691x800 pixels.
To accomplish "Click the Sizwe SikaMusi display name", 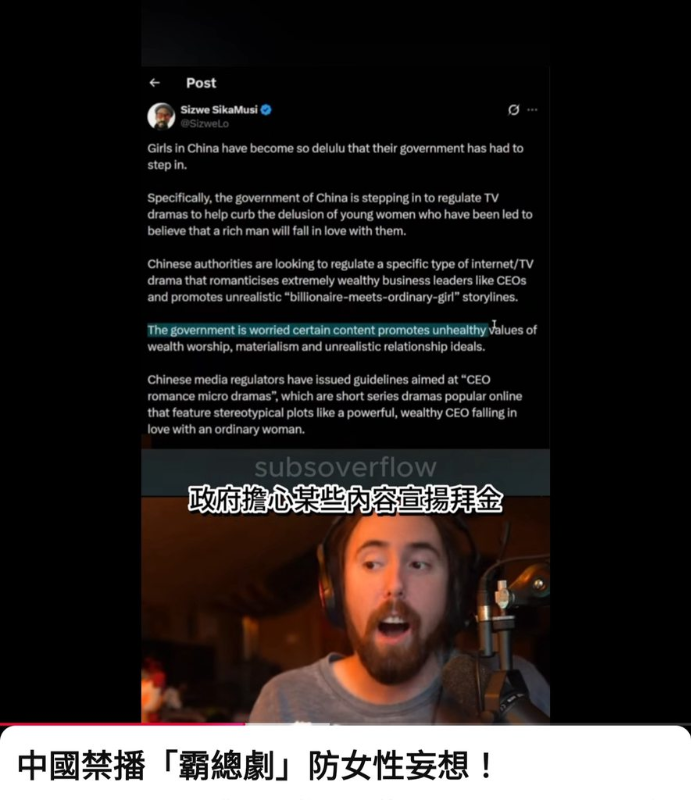I will [x=219, y=110].
